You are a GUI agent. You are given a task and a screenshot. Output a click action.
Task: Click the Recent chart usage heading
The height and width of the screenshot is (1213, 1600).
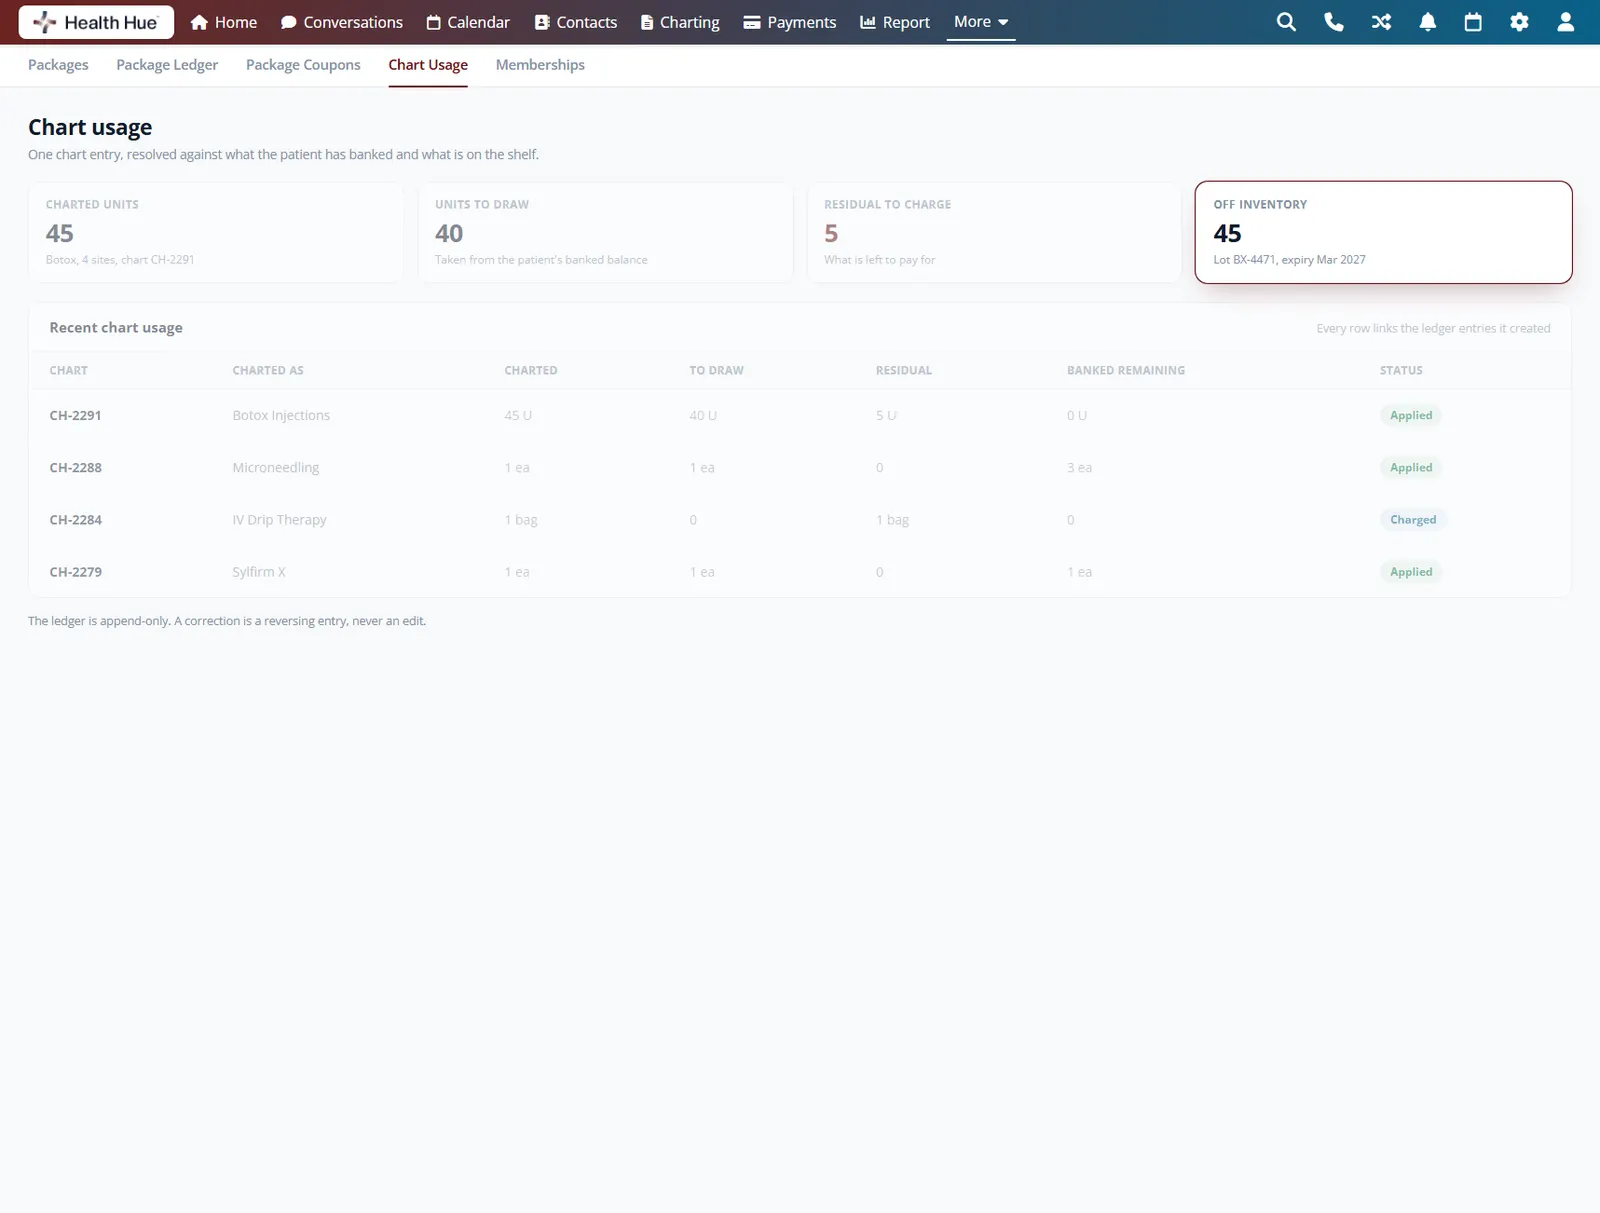click(x=116, y=327)
